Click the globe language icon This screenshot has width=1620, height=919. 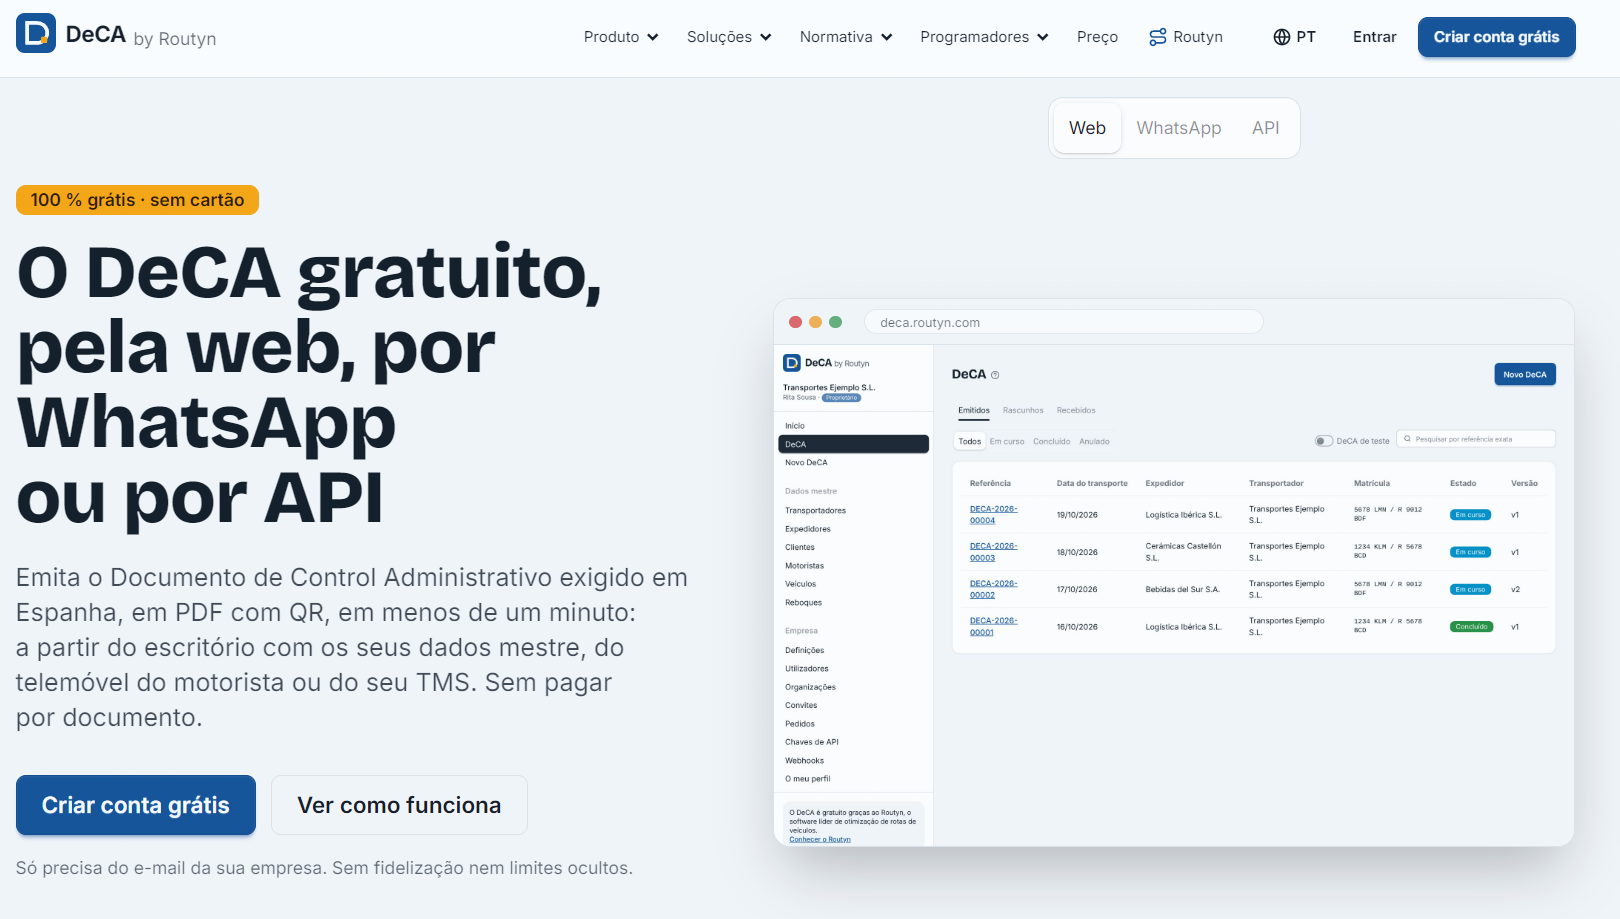pyautogui.click(x=1282, y=37)
